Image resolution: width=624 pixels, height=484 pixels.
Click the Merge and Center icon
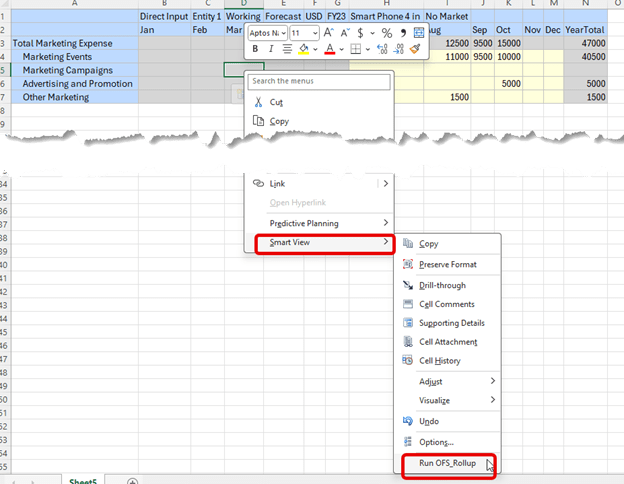[x=418, y=33]
